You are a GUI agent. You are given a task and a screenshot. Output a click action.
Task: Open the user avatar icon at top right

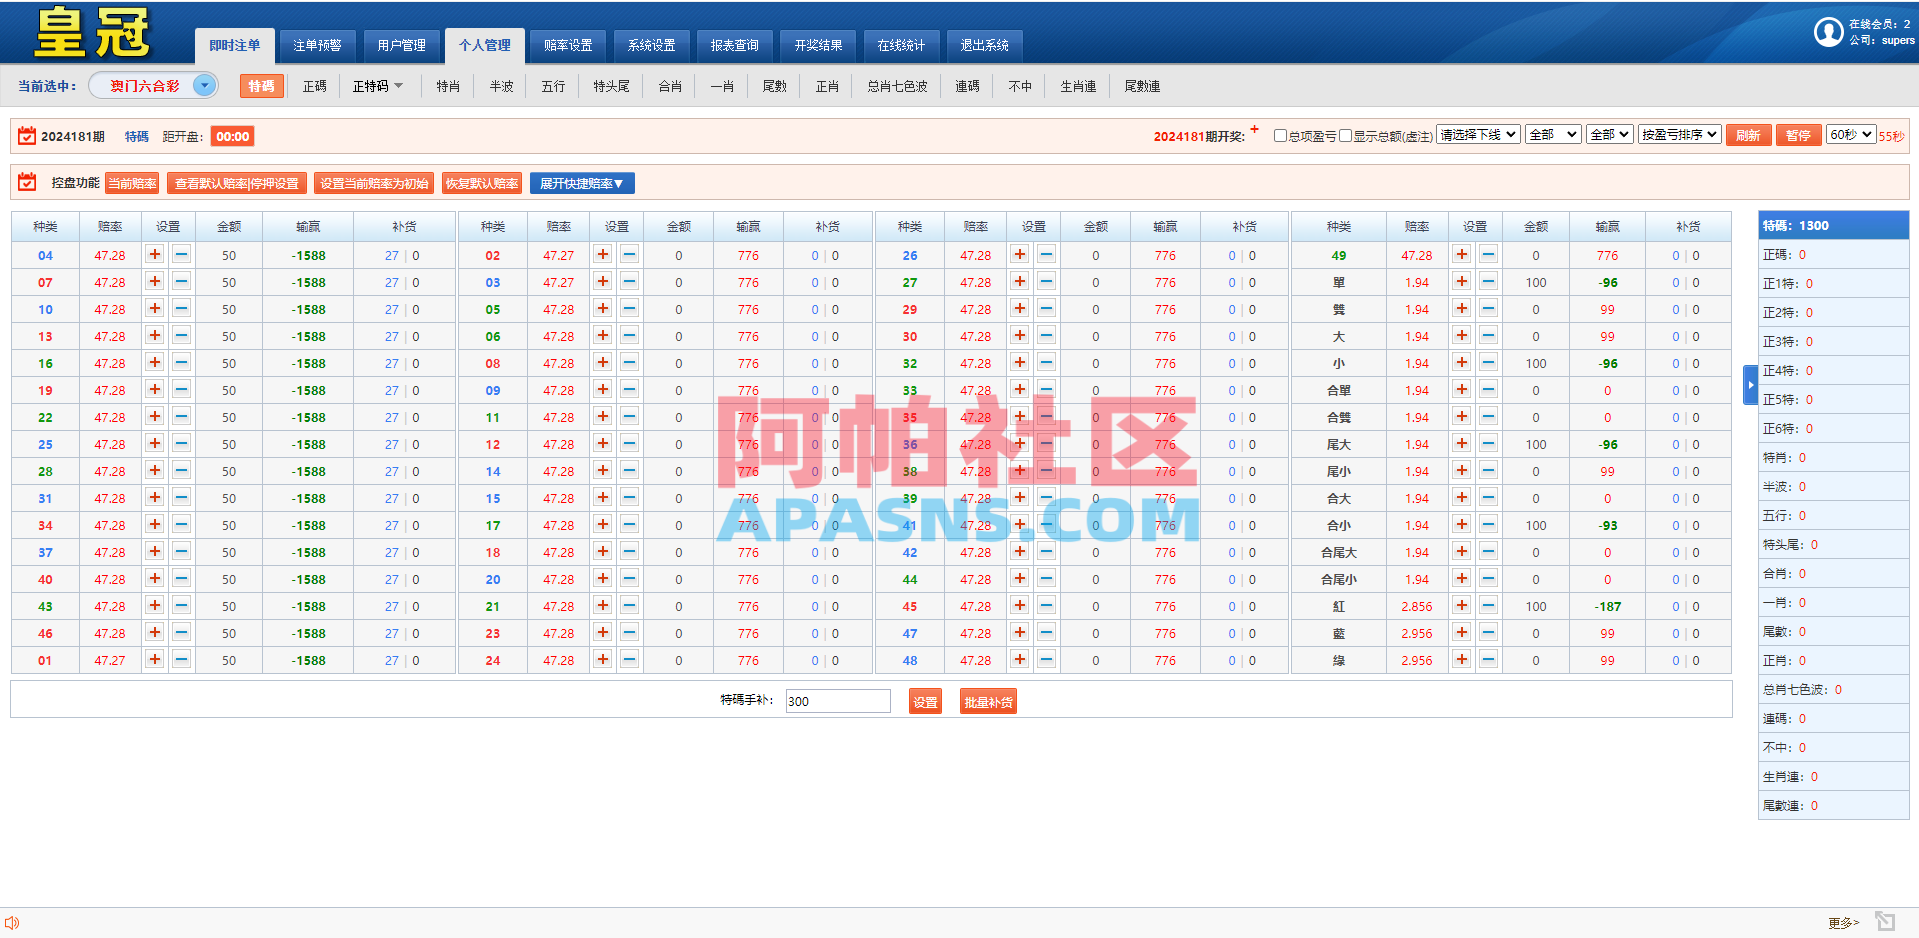(1828, 31)
